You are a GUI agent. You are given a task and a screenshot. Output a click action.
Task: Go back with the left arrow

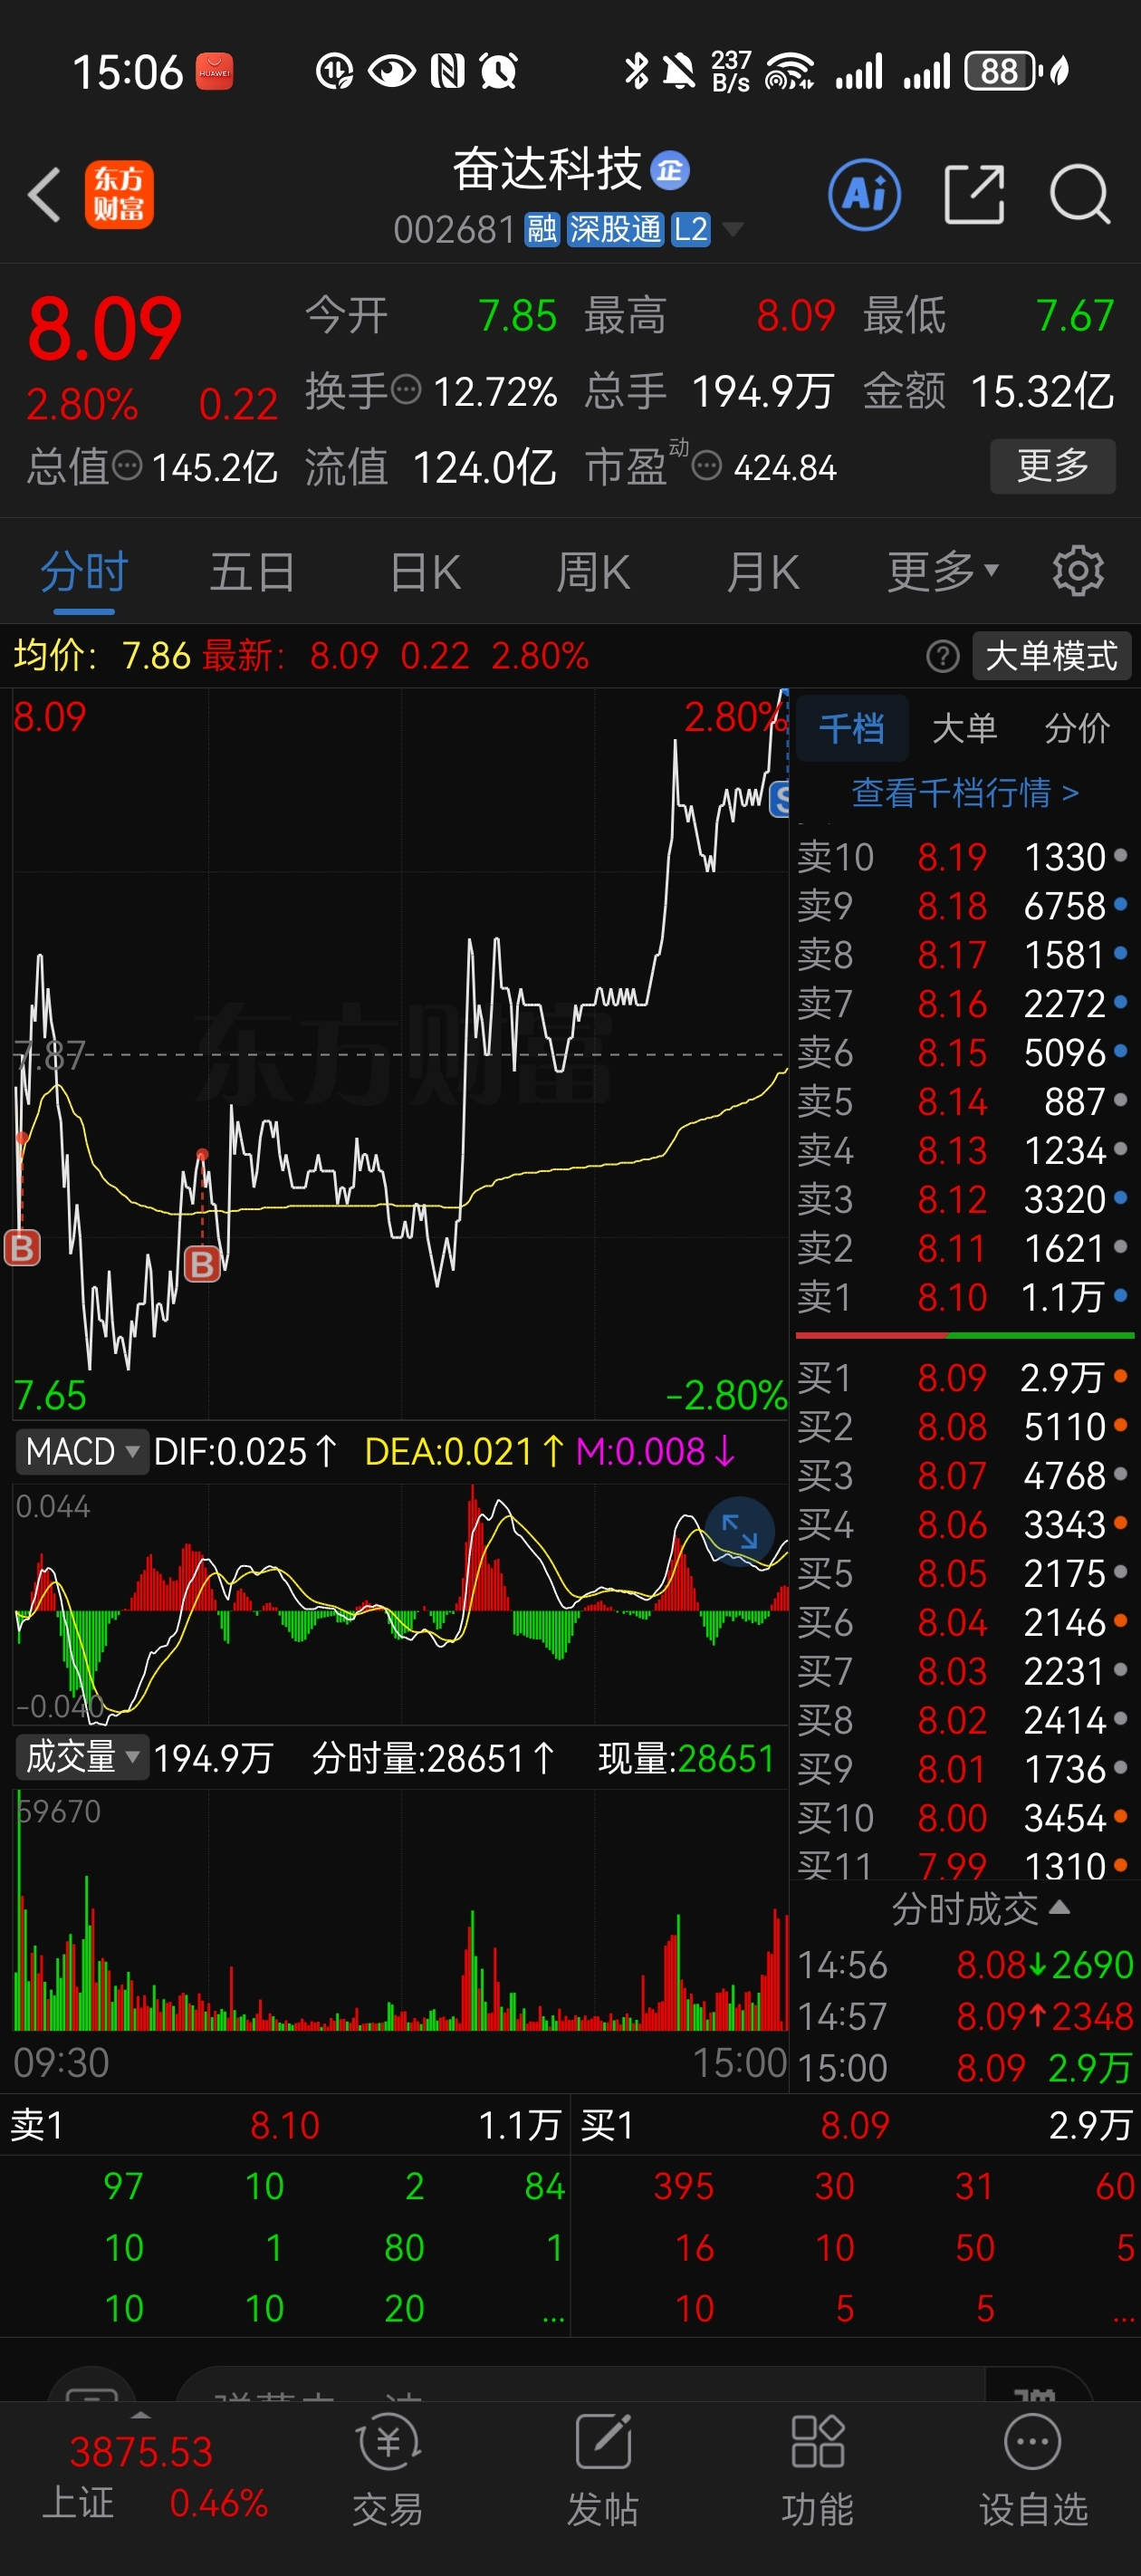click(x=44, y=194)
